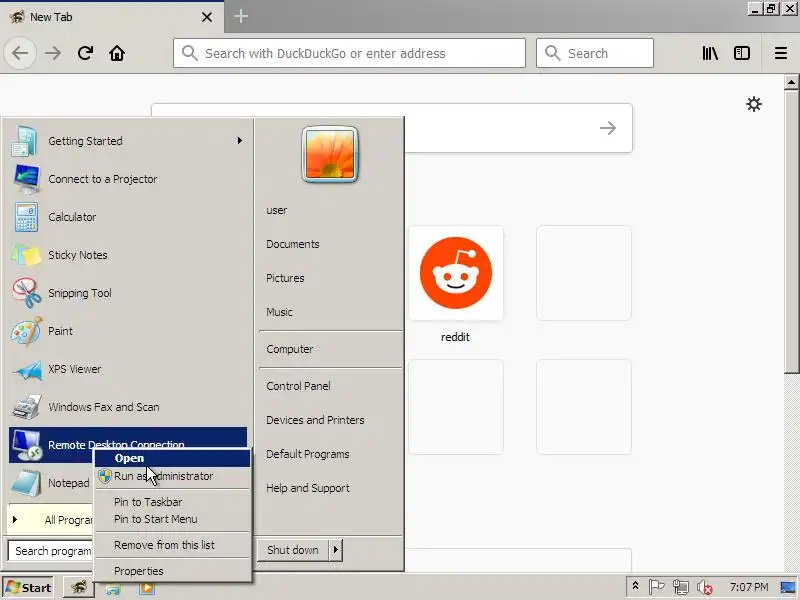Toggle the sidebar view icon

(741, 53)
